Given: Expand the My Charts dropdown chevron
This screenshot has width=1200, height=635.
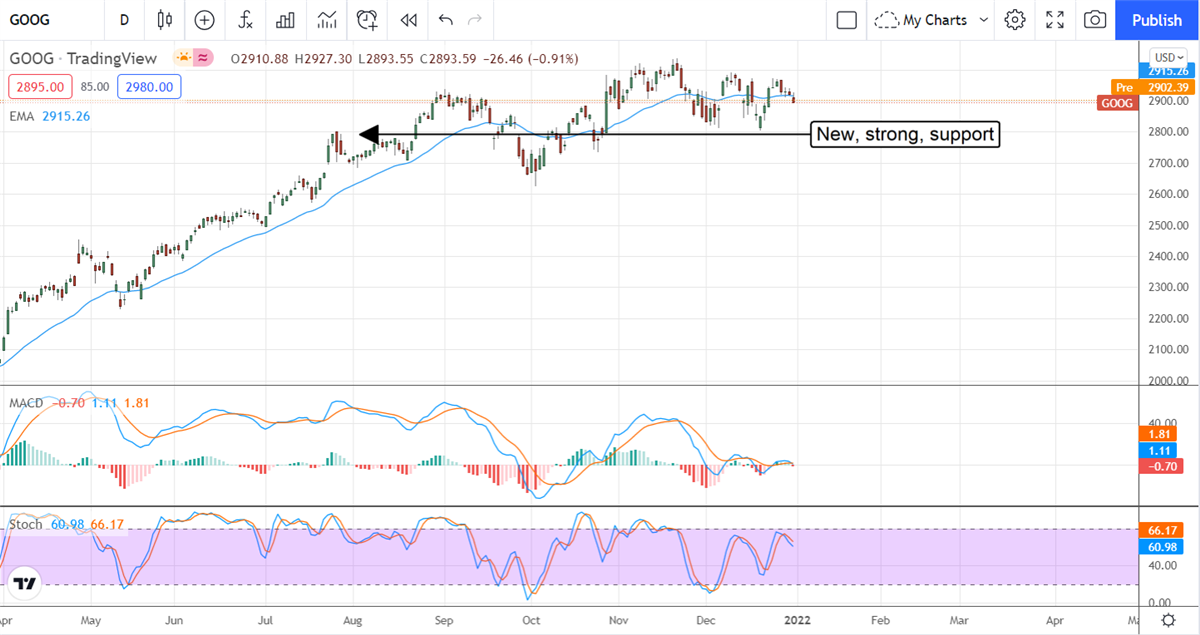Looking at the screenshot, I should coord(983,19).
